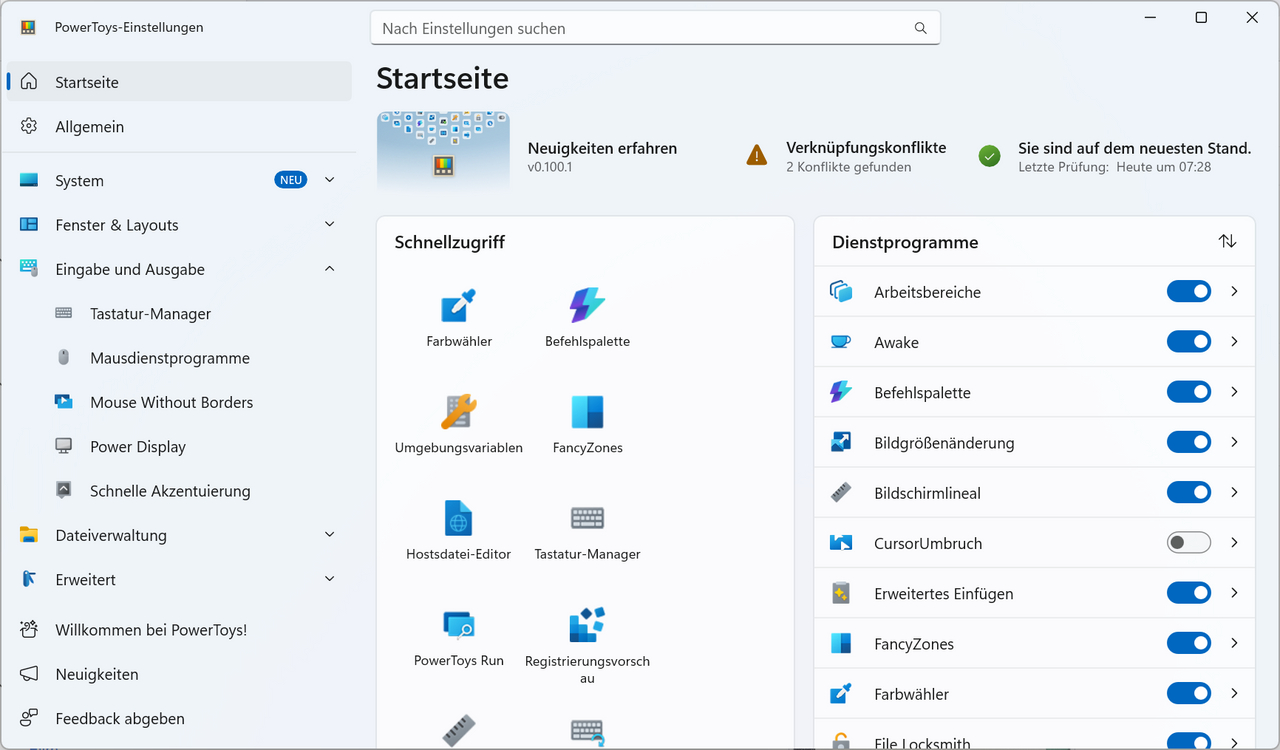Turn off the Awake switch
1280x750 pixels.
[x=1189, y=342]
